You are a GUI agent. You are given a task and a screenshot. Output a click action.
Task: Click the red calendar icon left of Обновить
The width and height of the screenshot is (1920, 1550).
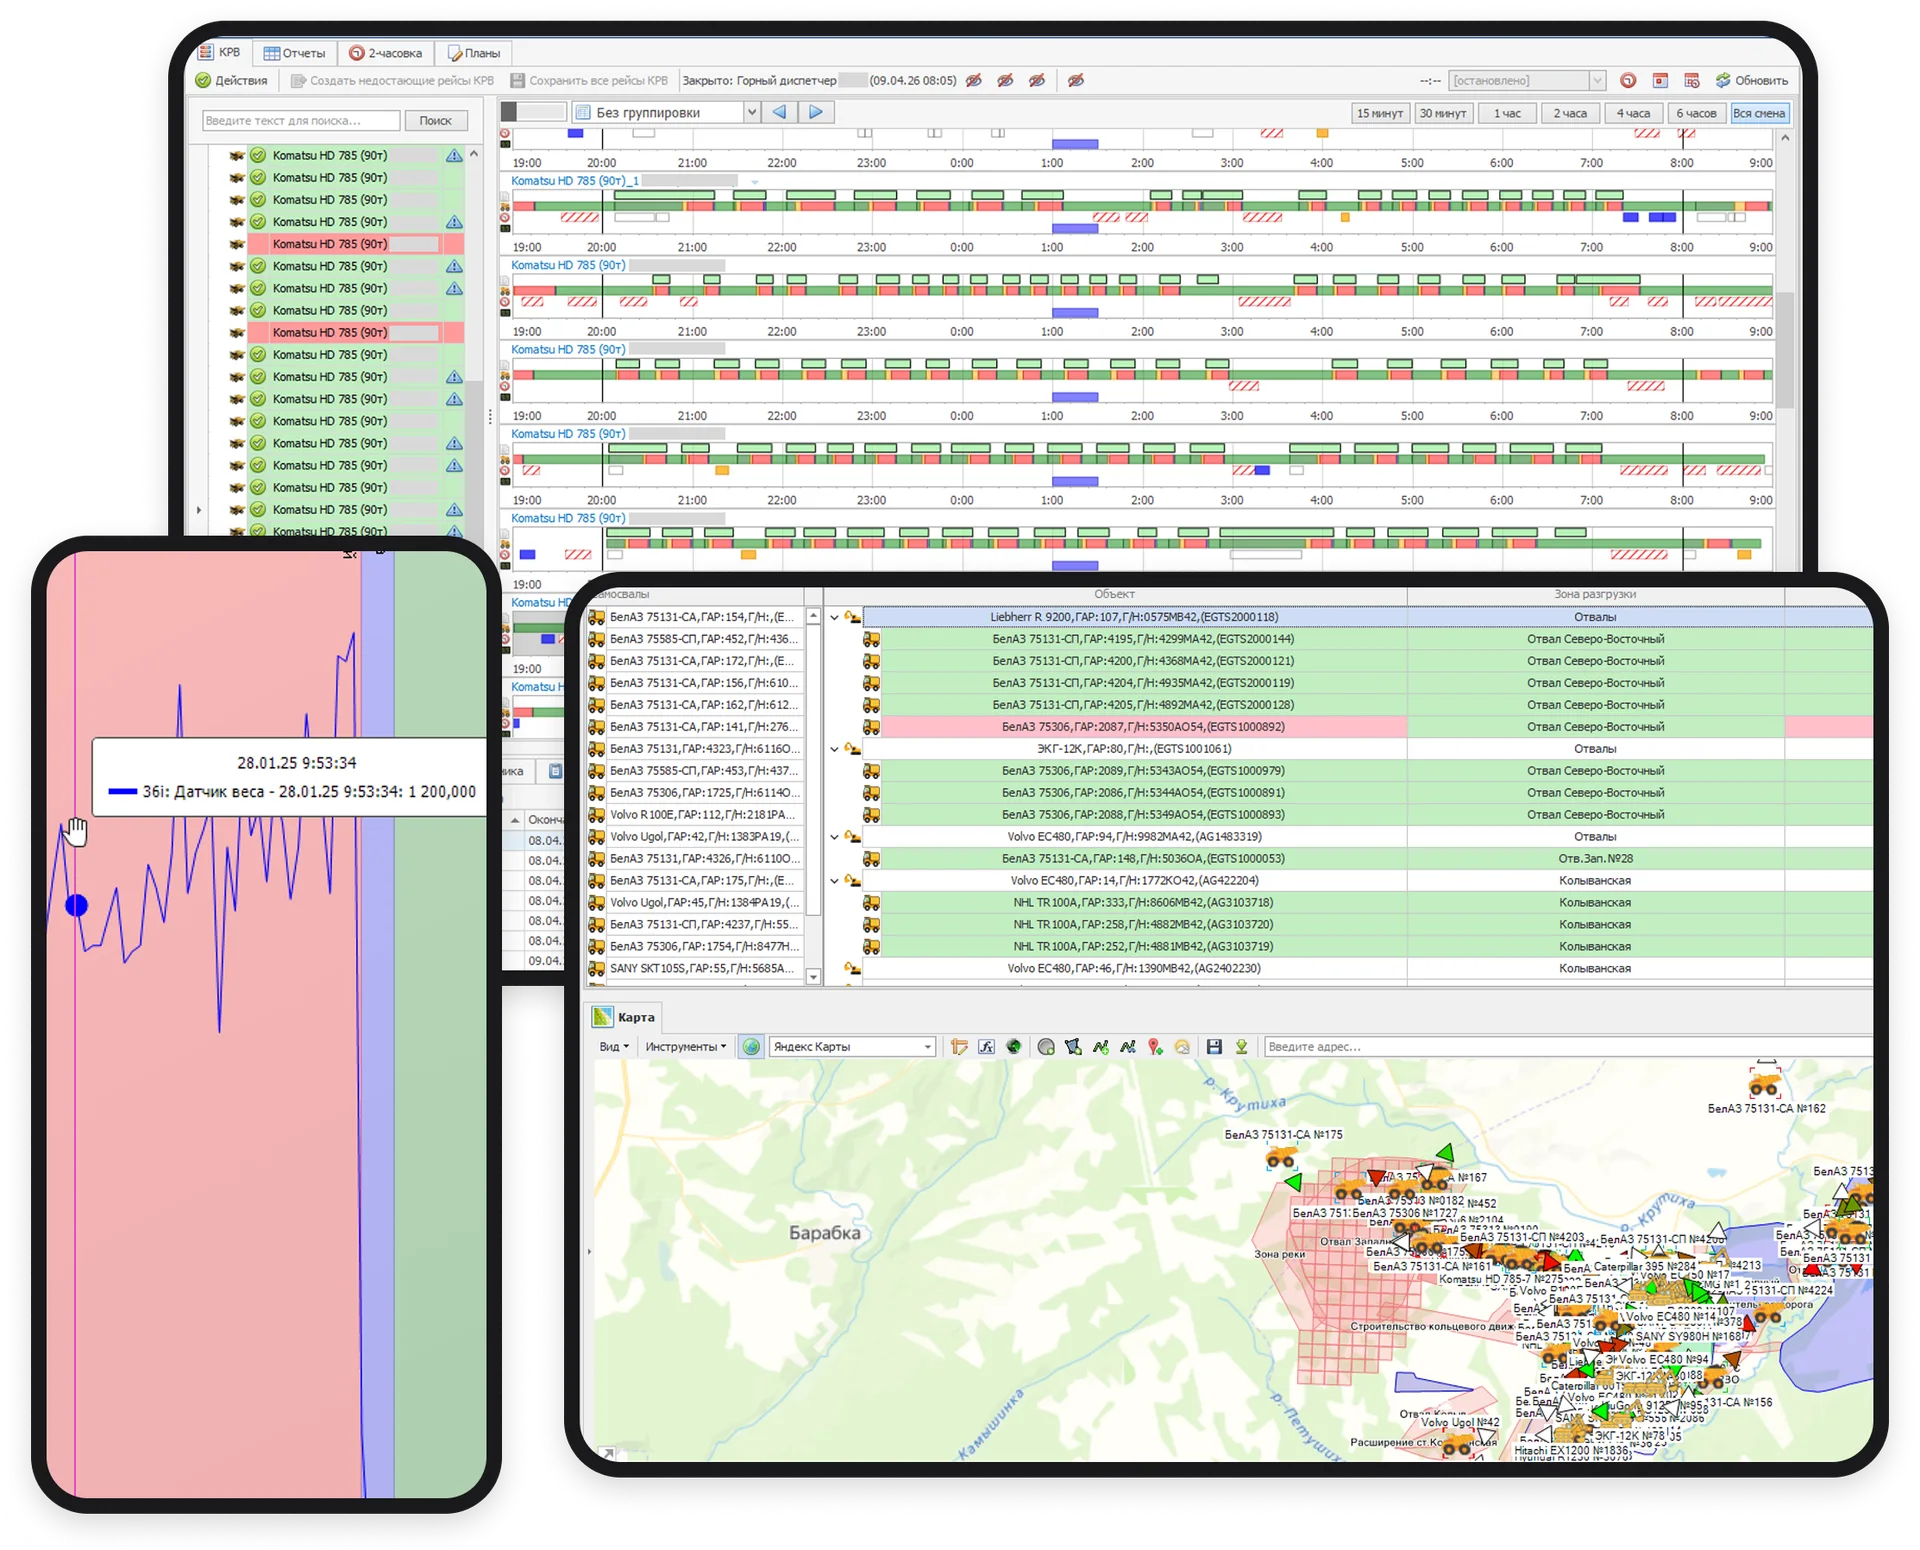coord(1660,80)
